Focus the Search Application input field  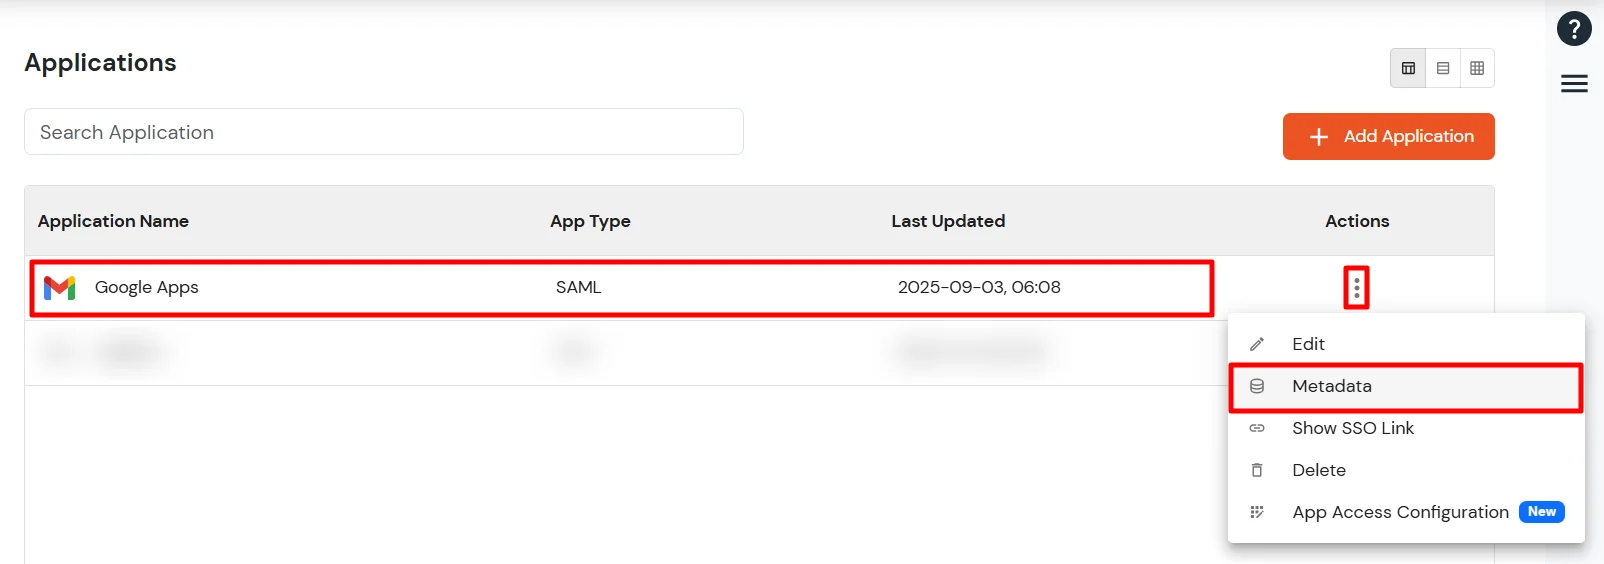[x=384, y=132]
